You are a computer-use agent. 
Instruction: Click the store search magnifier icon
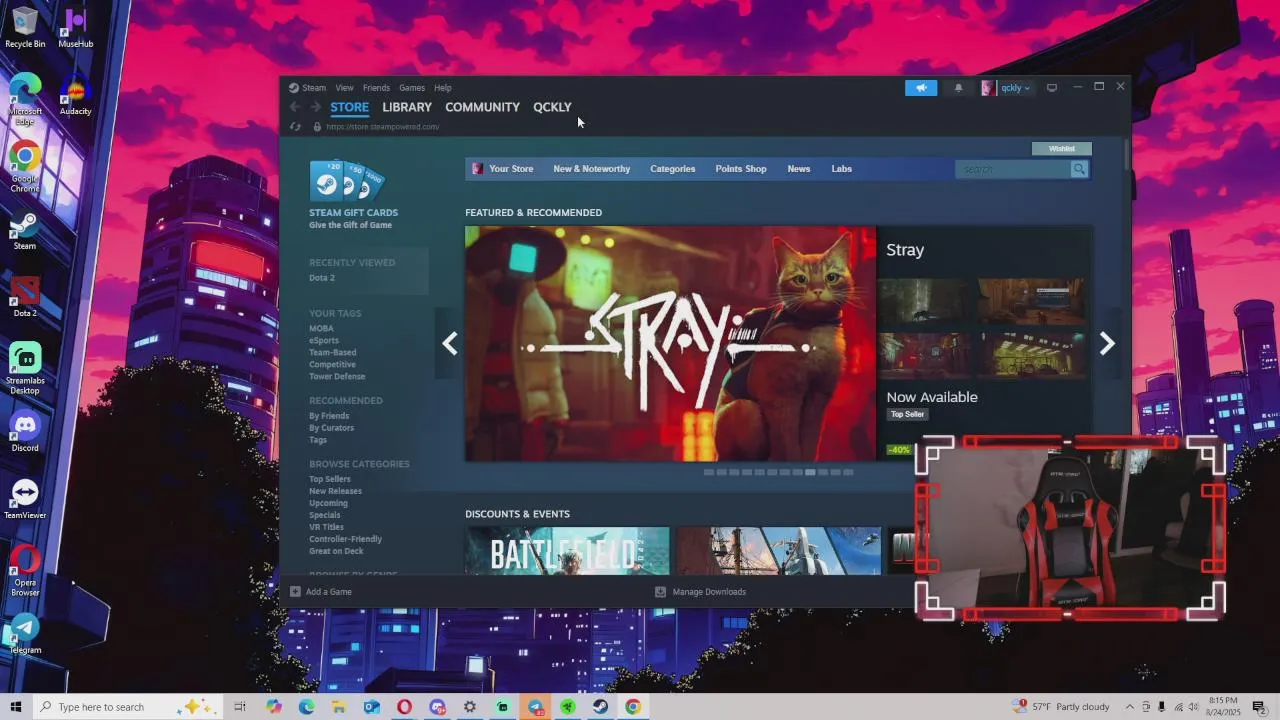(x=1079, y=169)
